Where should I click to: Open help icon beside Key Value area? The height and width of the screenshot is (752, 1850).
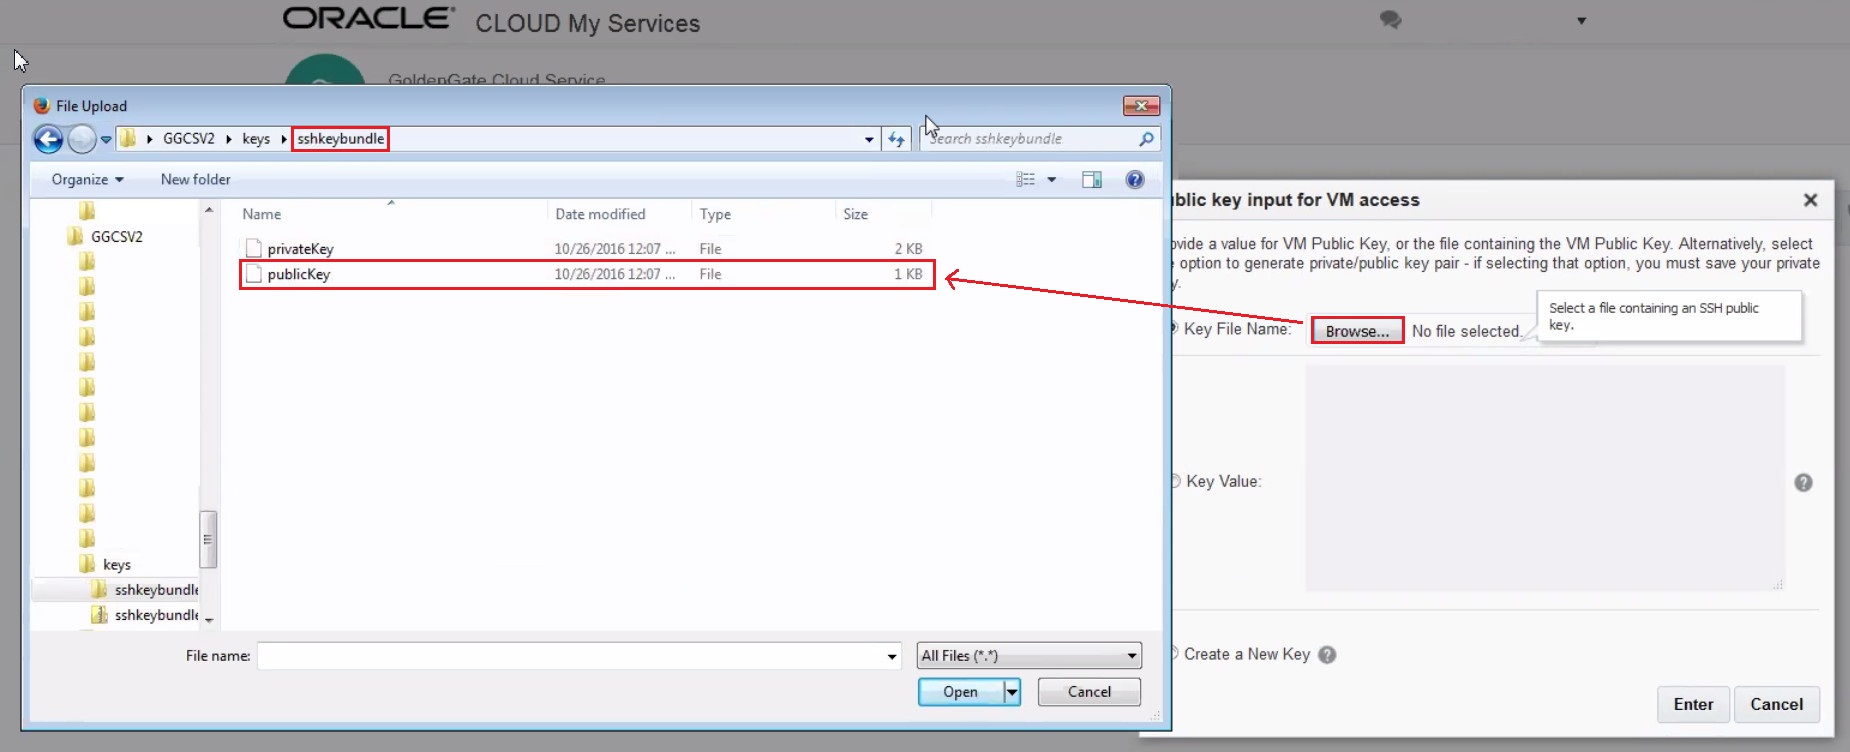pyautogui.click(x=1803, y=483)
